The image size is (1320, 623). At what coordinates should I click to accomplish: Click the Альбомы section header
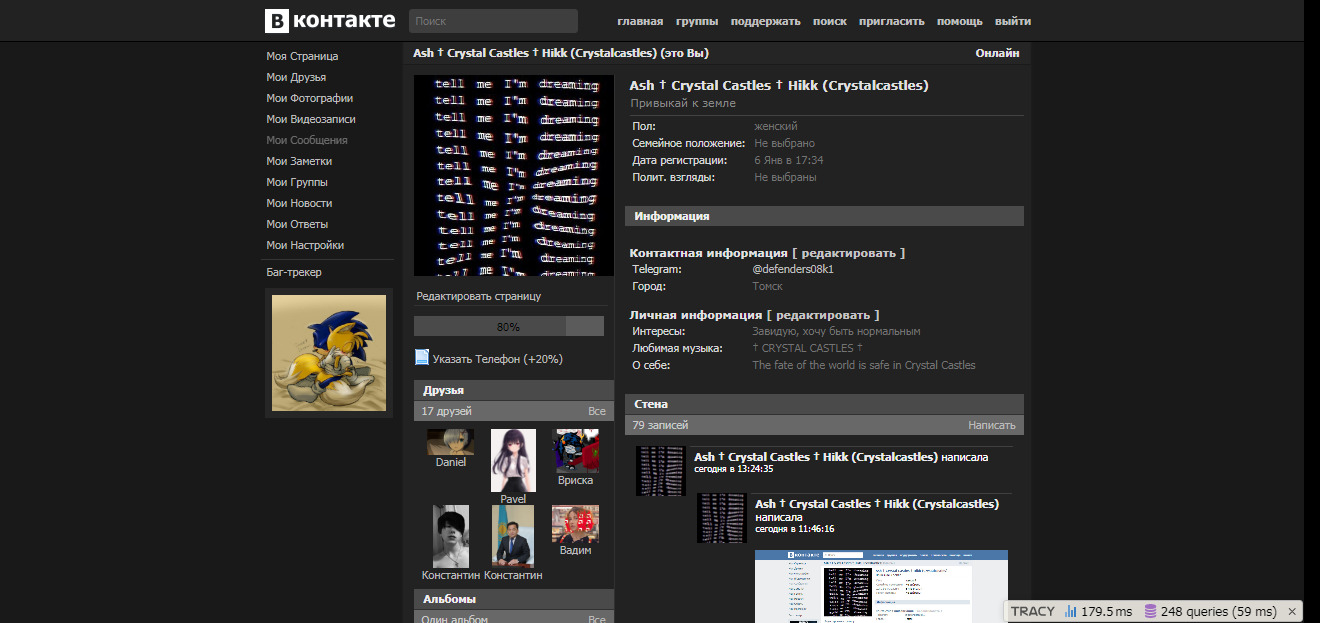click(514, 599)
